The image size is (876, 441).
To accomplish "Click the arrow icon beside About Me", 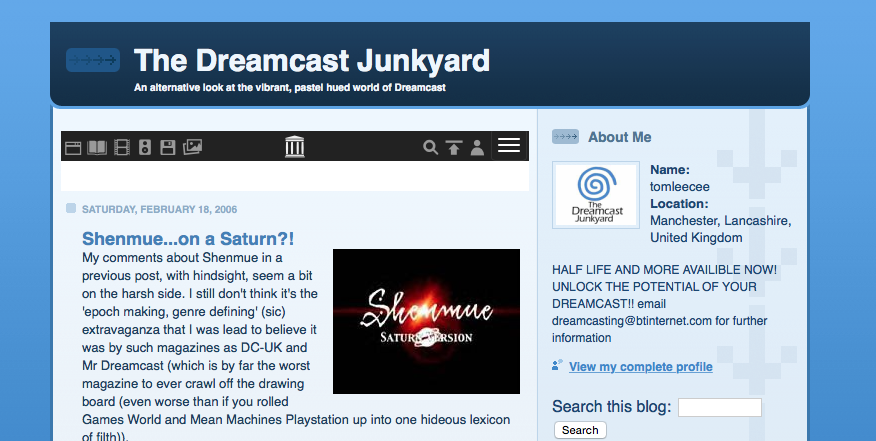I will (565, 137).
